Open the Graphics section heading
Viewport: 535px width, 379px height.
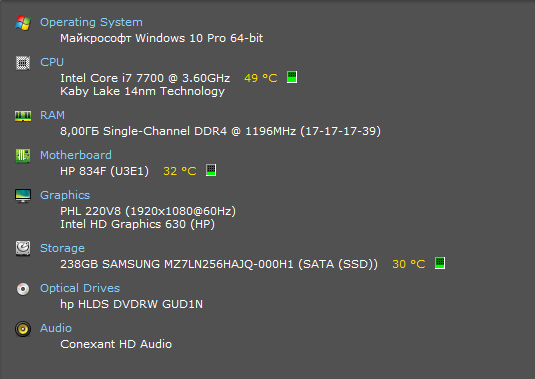(65, 195)
